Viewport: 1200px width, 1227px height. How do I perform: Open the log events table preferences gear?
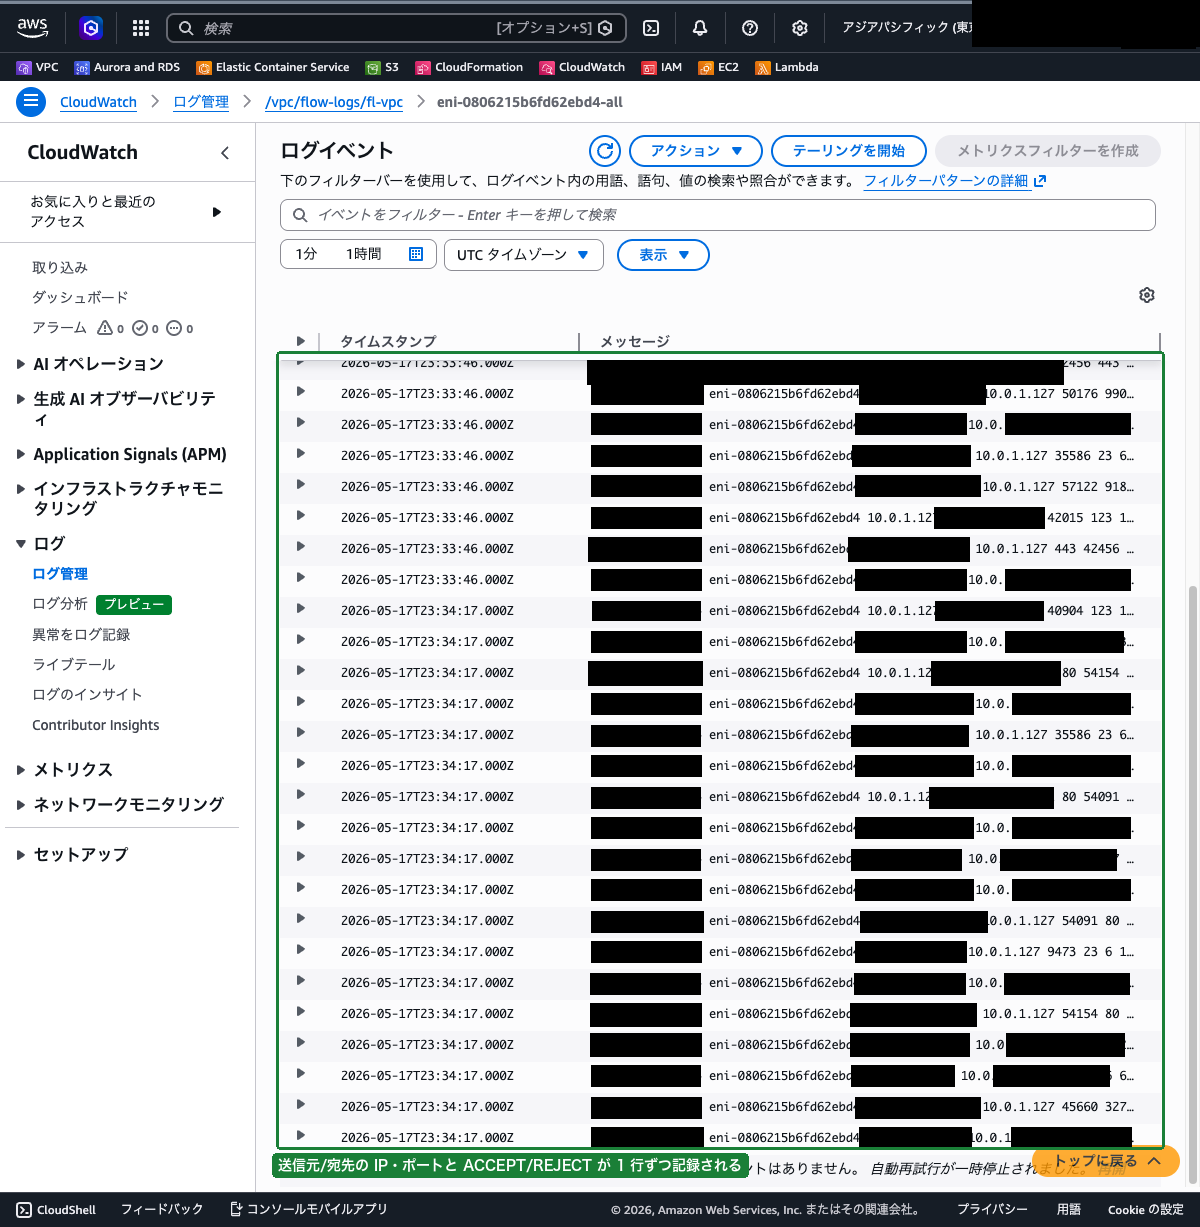(x=1147, y=295)
